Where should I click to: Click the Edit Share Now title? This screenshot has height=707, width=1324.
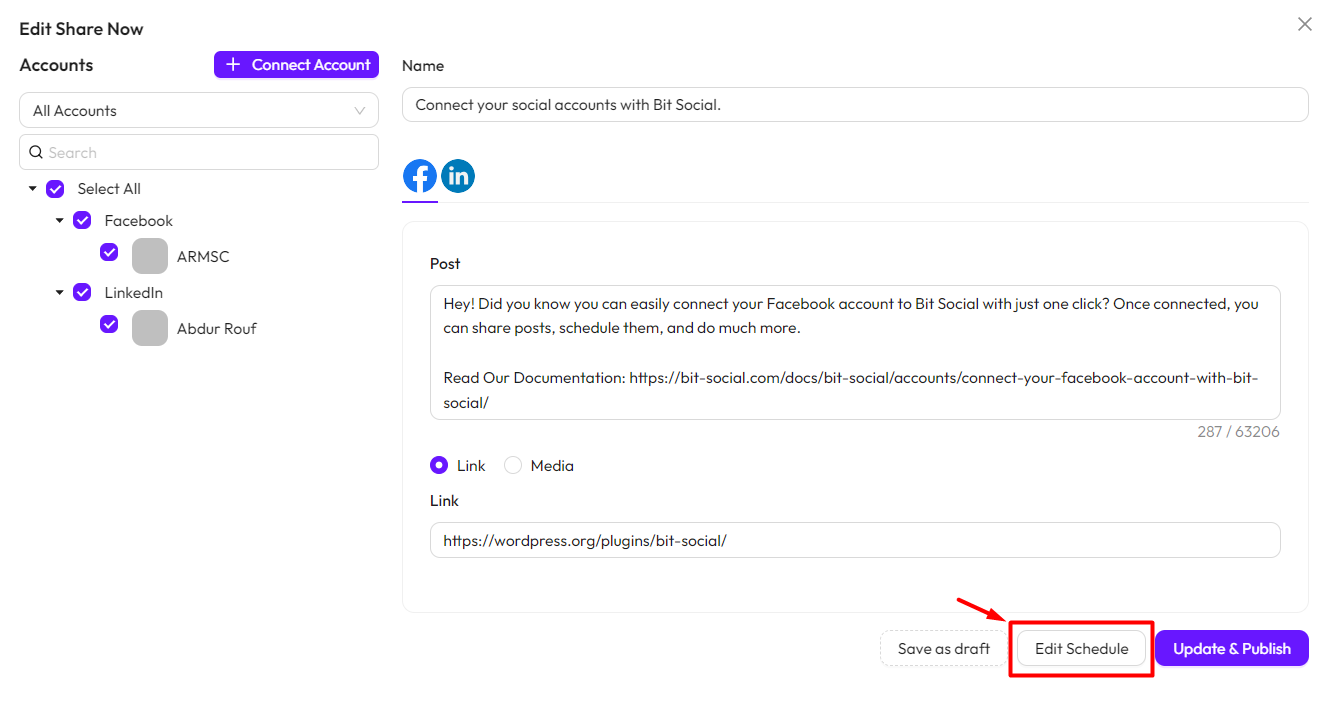81,29
